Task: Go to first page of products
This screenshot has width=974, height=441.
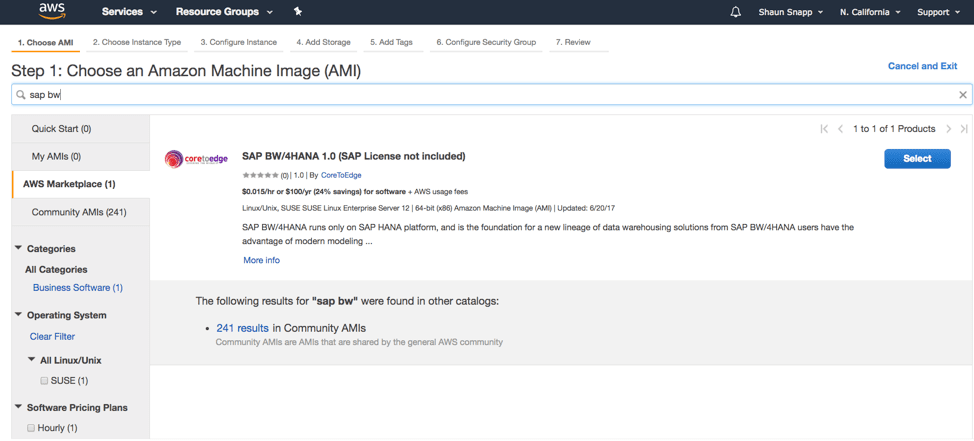Action: coord(824,129)
